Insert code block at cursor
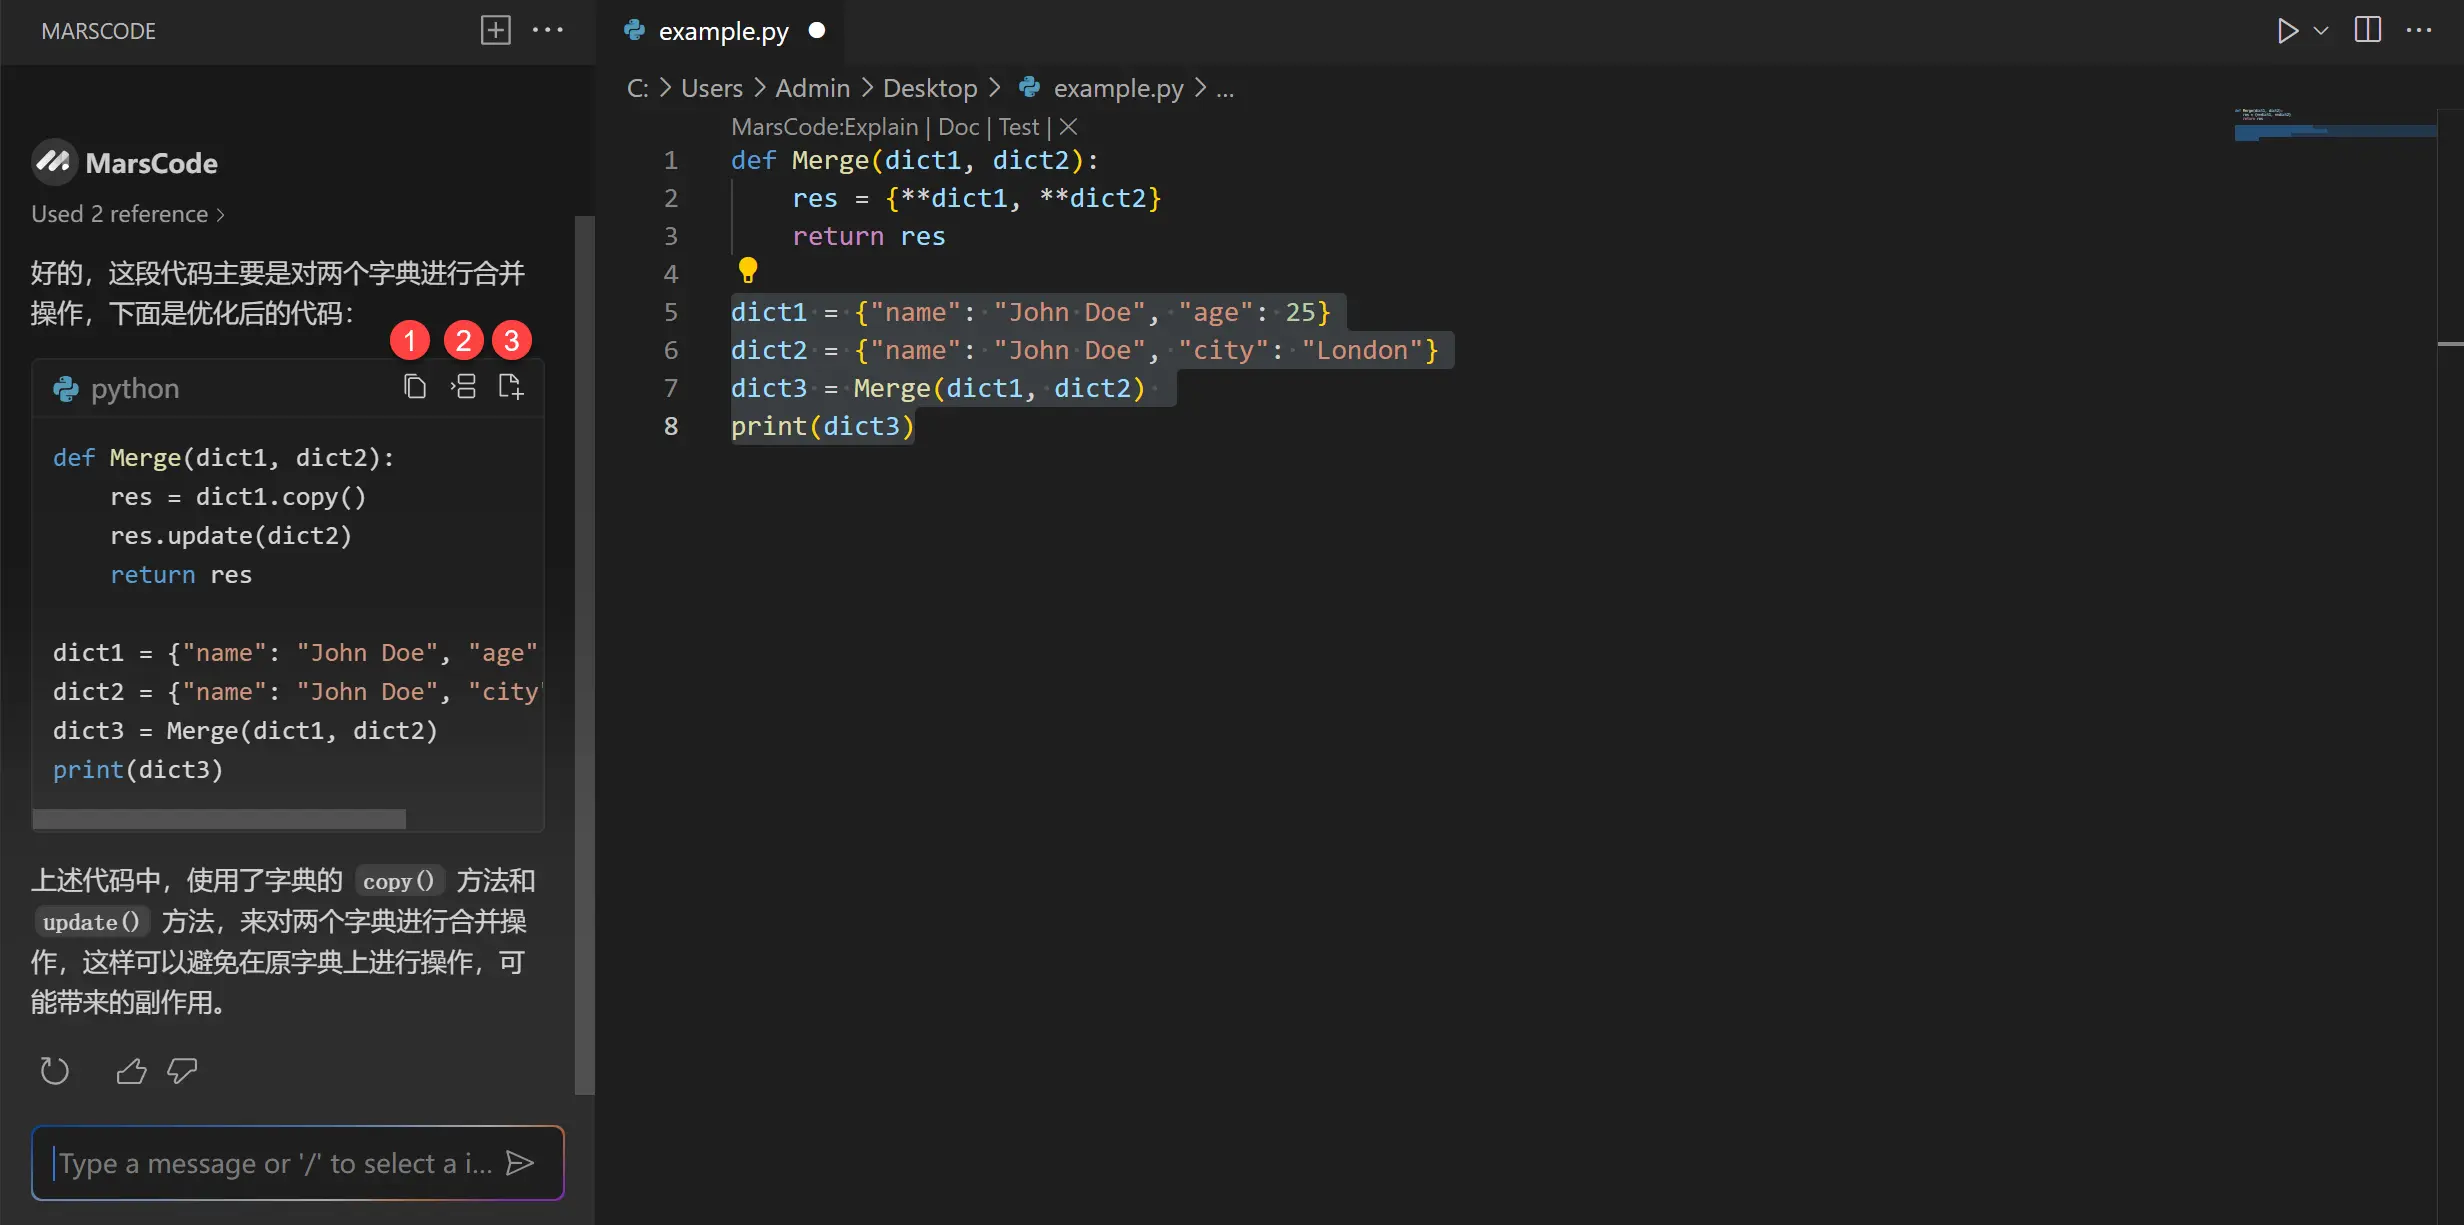The image size is (2464, 1225). (463, 387)
